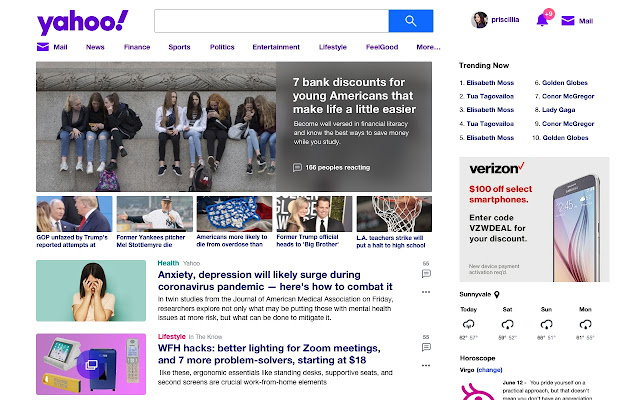The image size is (640, 400).
Task: Click trending item 10 Golden Globes
Action: [565, 138]
